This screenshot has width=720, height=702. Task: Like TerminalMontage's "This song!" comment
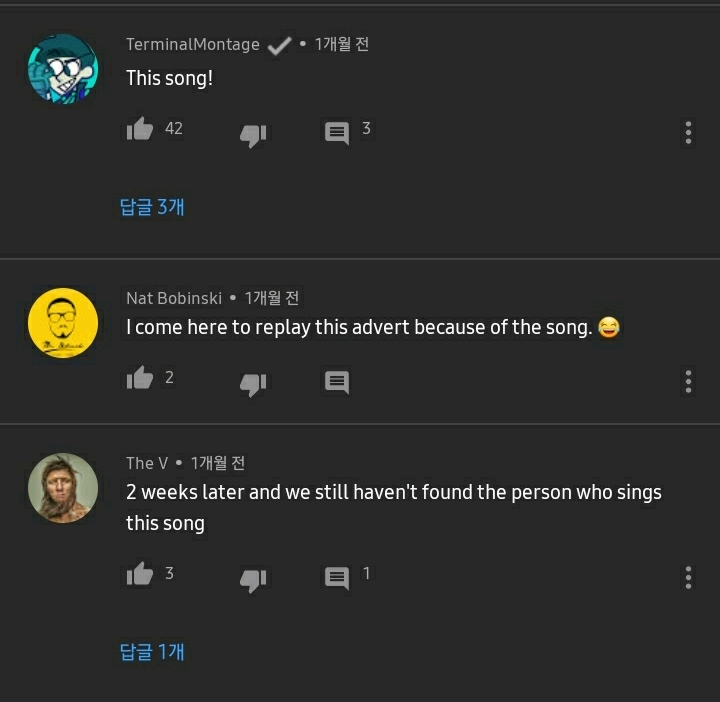click(x=140, y=129)
